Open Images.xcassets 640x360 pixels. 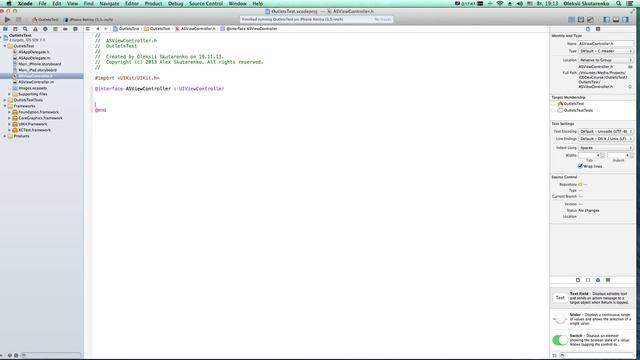pos(32,88)
